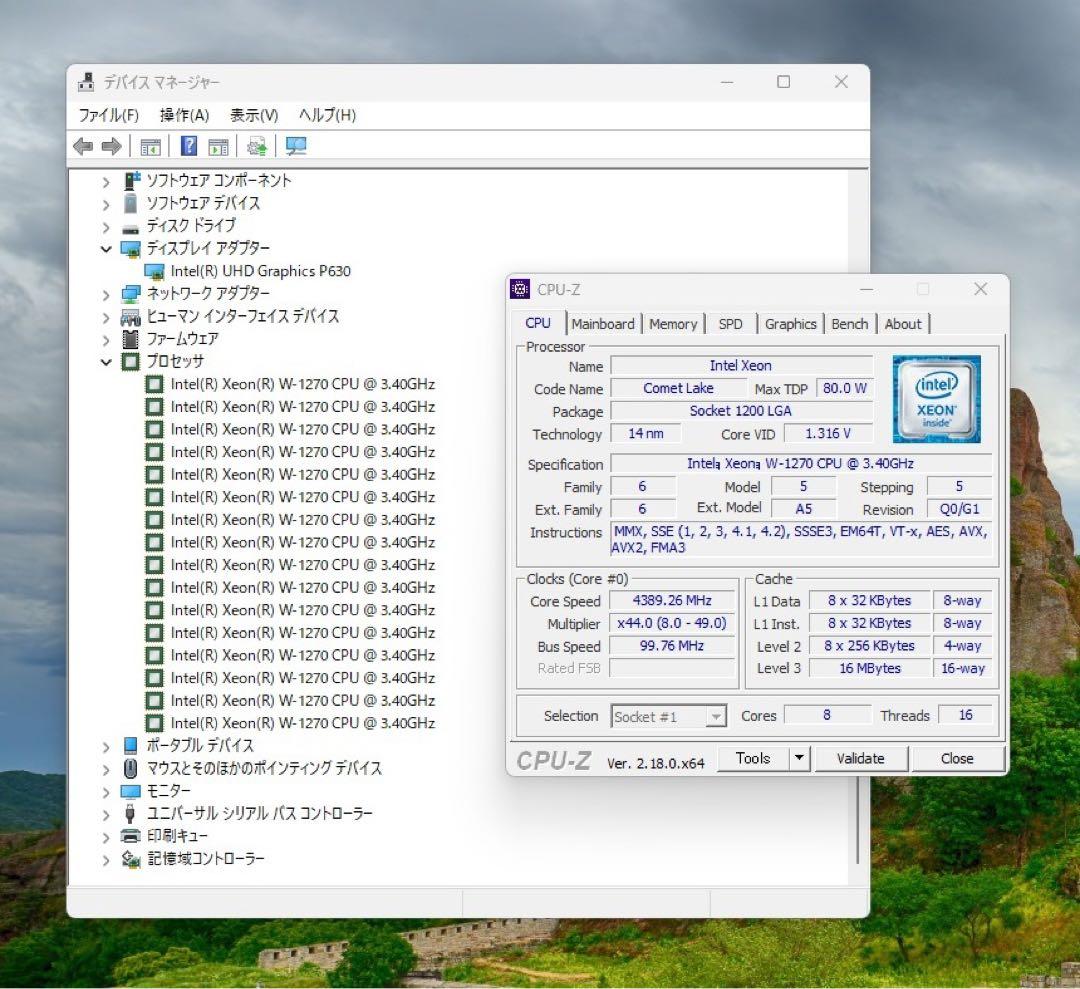The width and height of the screenshot is (1080, 989).
Task: Click the show/hide console tree toolbar icon
Action: click(x=150, y=146)
